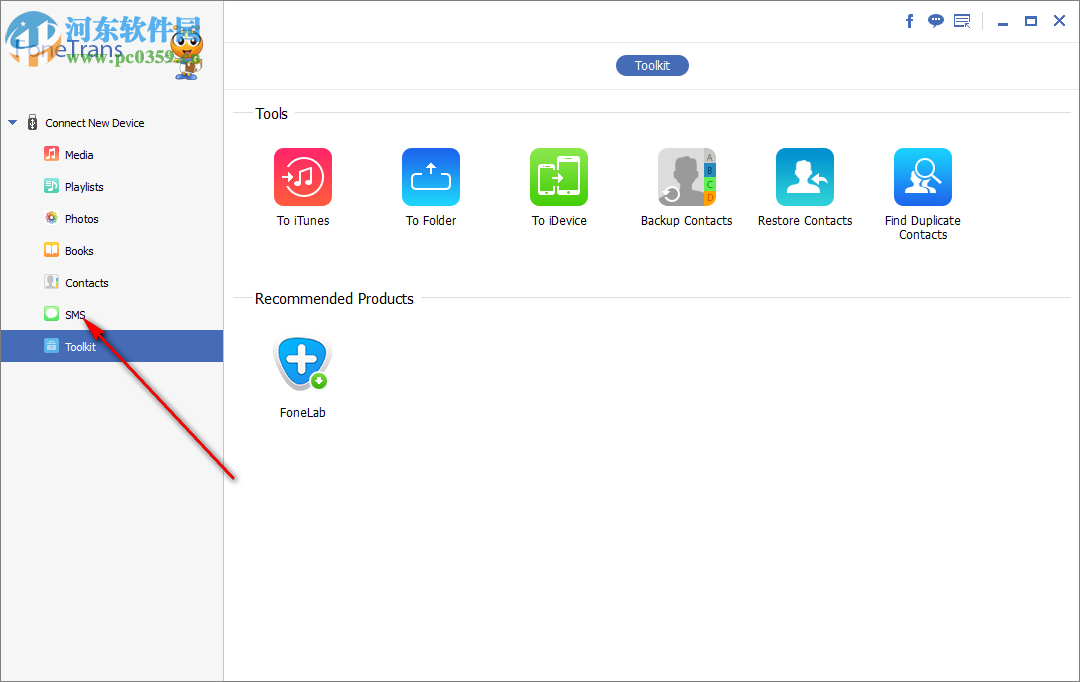The height and width of the screenshot is (682, 1080).
Task: Select Playlists in the sidebar
Action: coord(86,186)
